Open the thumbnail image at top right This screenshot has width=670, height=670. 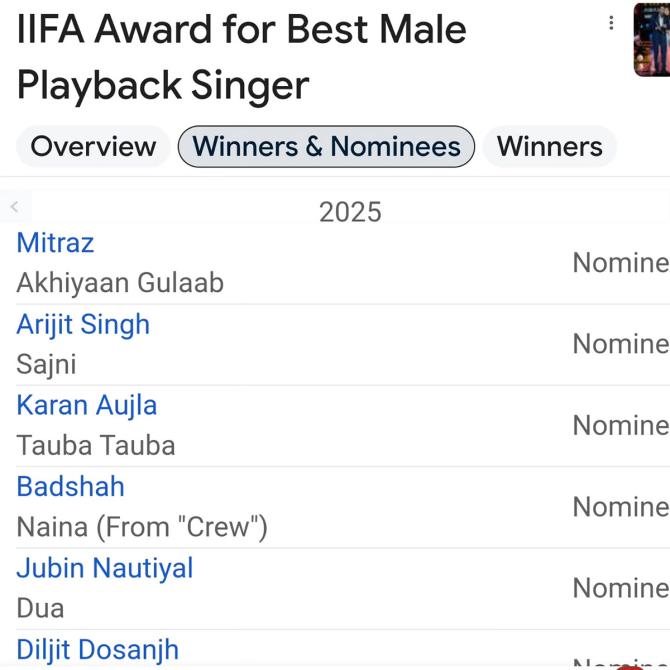(652, 40)
